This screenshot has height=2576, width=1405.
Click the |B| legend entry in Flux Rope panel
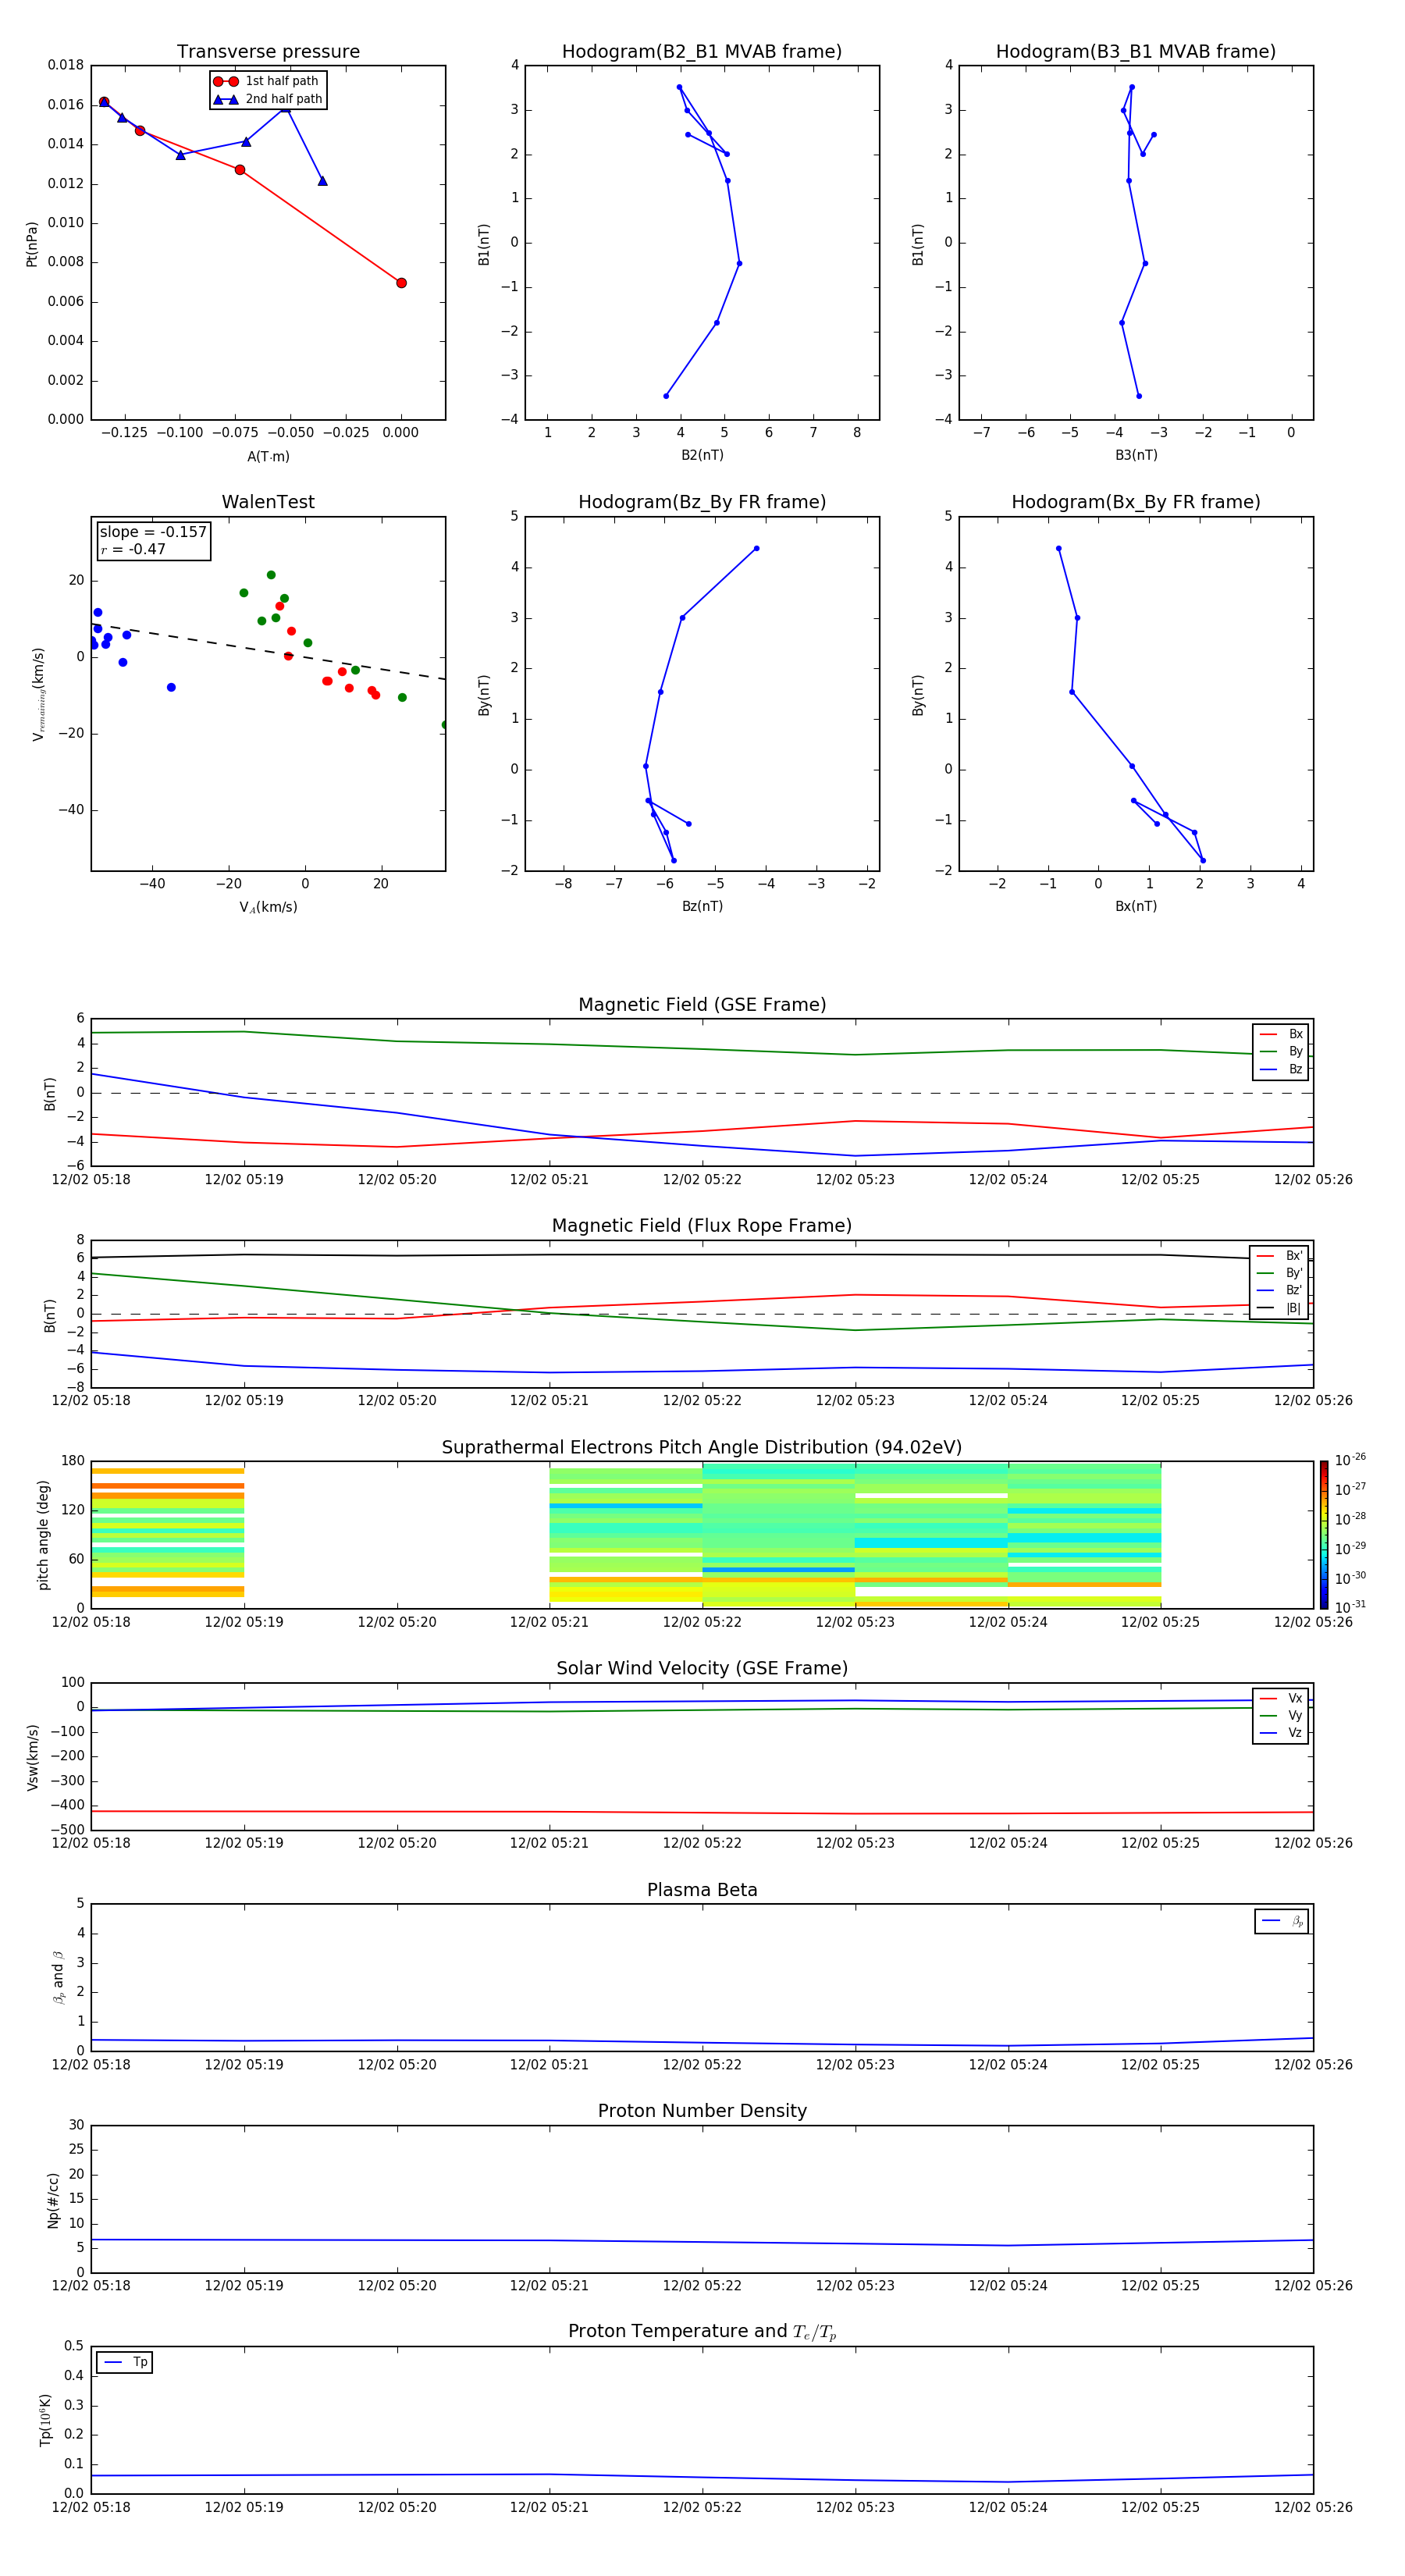click(1280, 1308)
